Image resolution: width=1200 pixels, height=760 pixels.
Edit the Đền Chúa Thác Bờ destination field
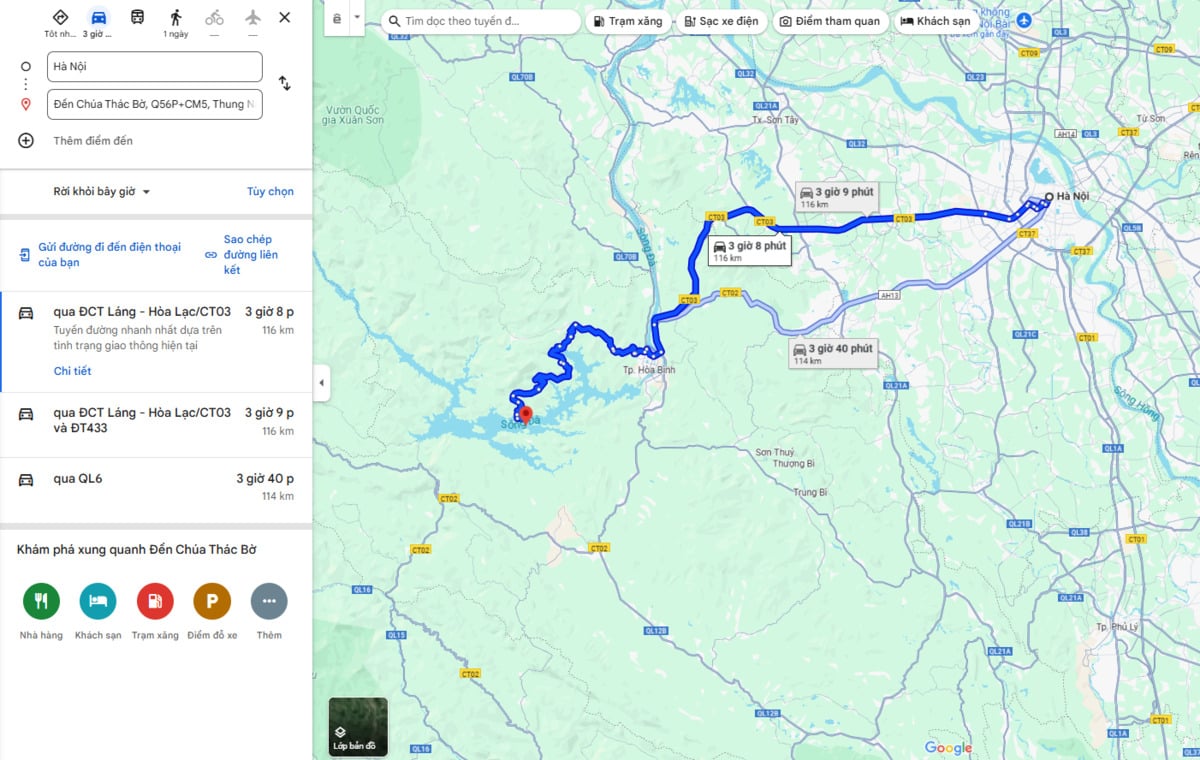(155, 104)
